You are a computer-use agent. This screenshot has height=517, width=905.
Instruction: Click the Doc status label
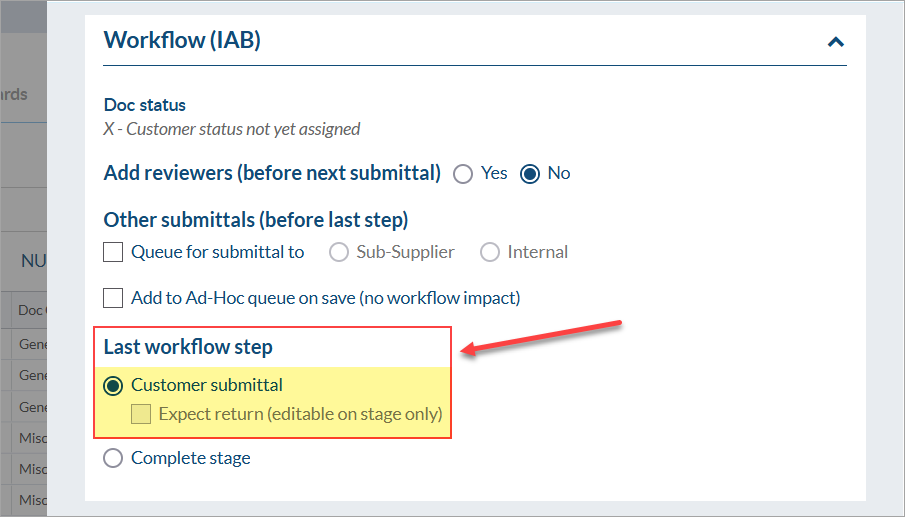pos(145,105)
